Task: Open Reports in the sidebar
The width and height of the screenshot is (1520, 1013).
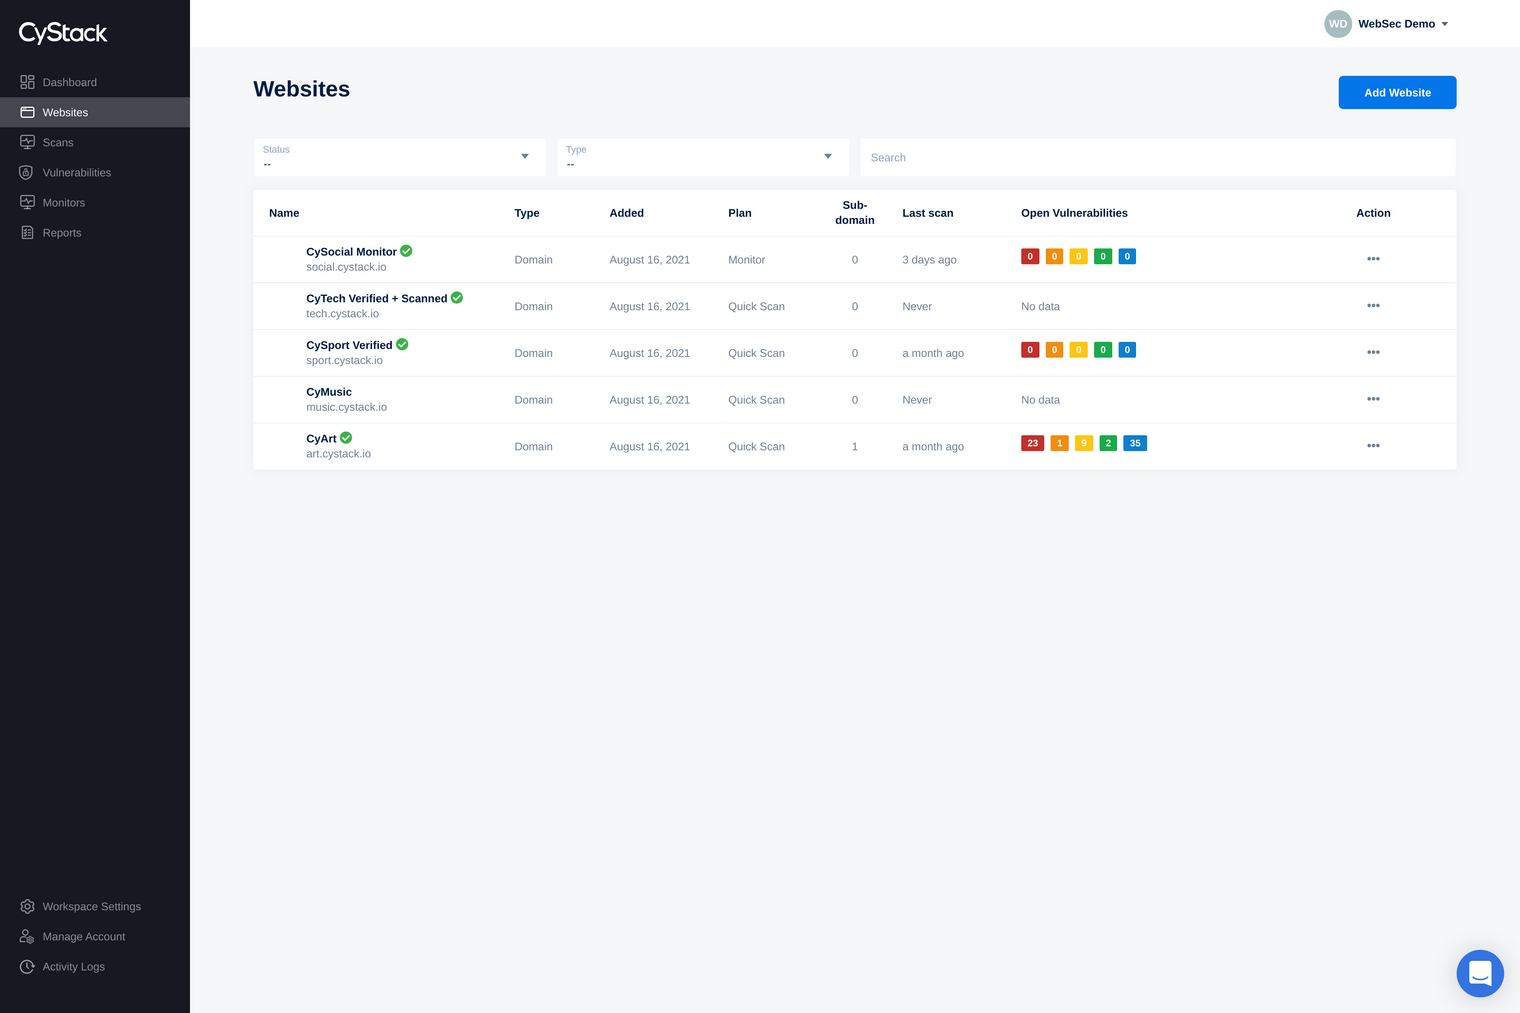Action: [x=62, y=232]
